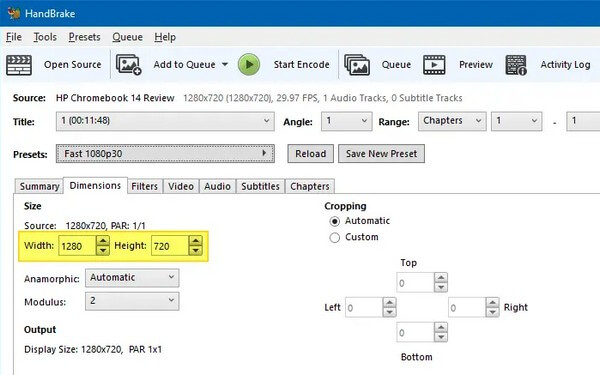The height and width of the screenshot is (375, 600).
Task: Click the Bottom crop value field
Action: pyautogui.click(x=415, y=332)
